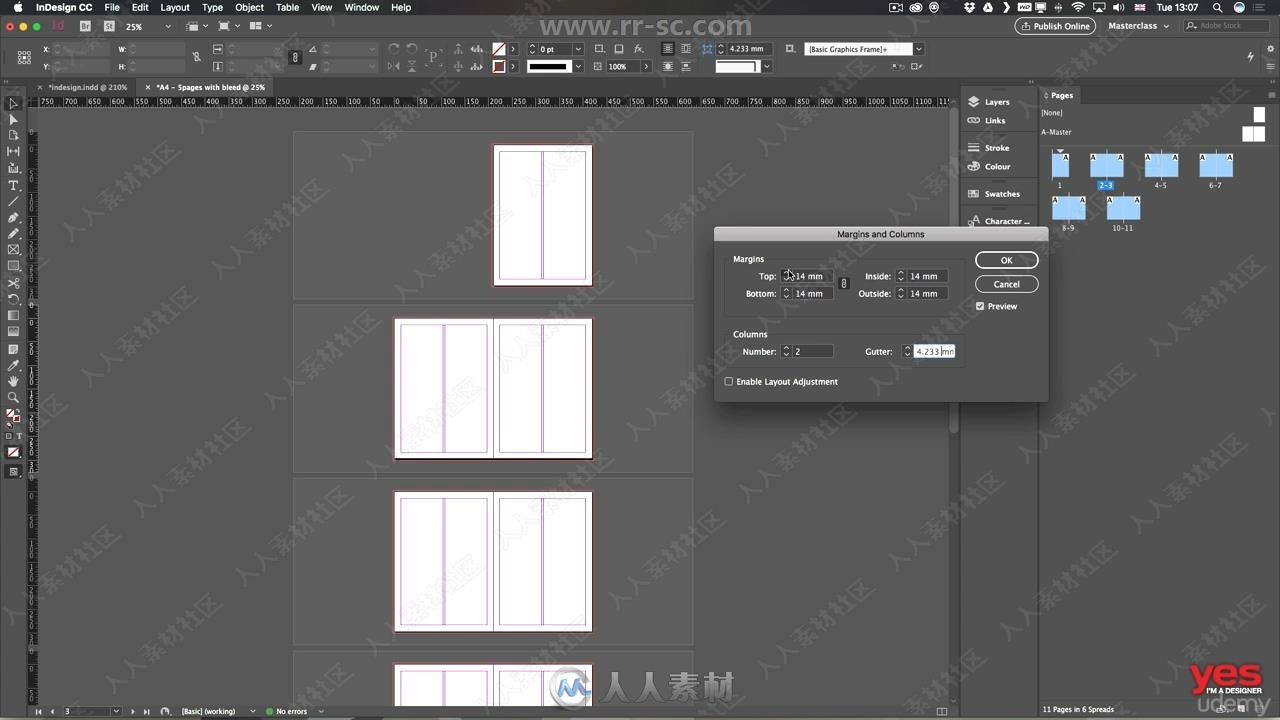Open the Layout menu
The width and height of the screenshot is (1280, 720).
click(175, 7)
